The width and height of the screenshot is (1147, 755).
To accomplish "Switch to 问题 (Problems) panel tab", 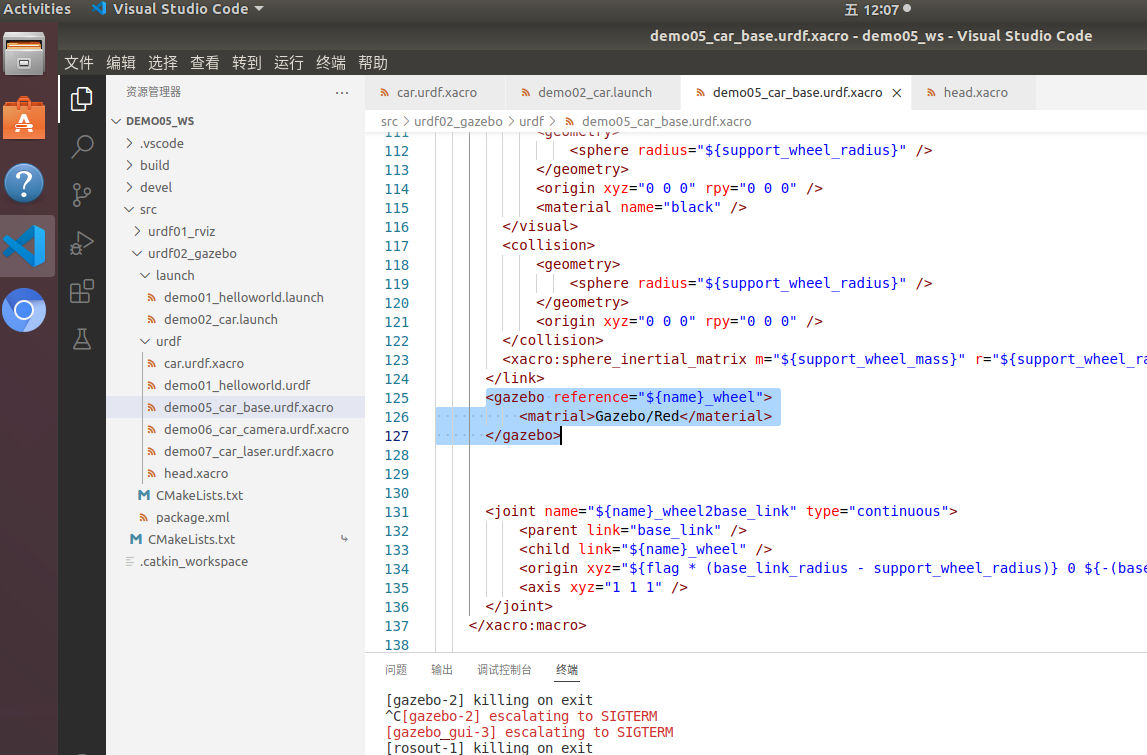I will 396,669.
